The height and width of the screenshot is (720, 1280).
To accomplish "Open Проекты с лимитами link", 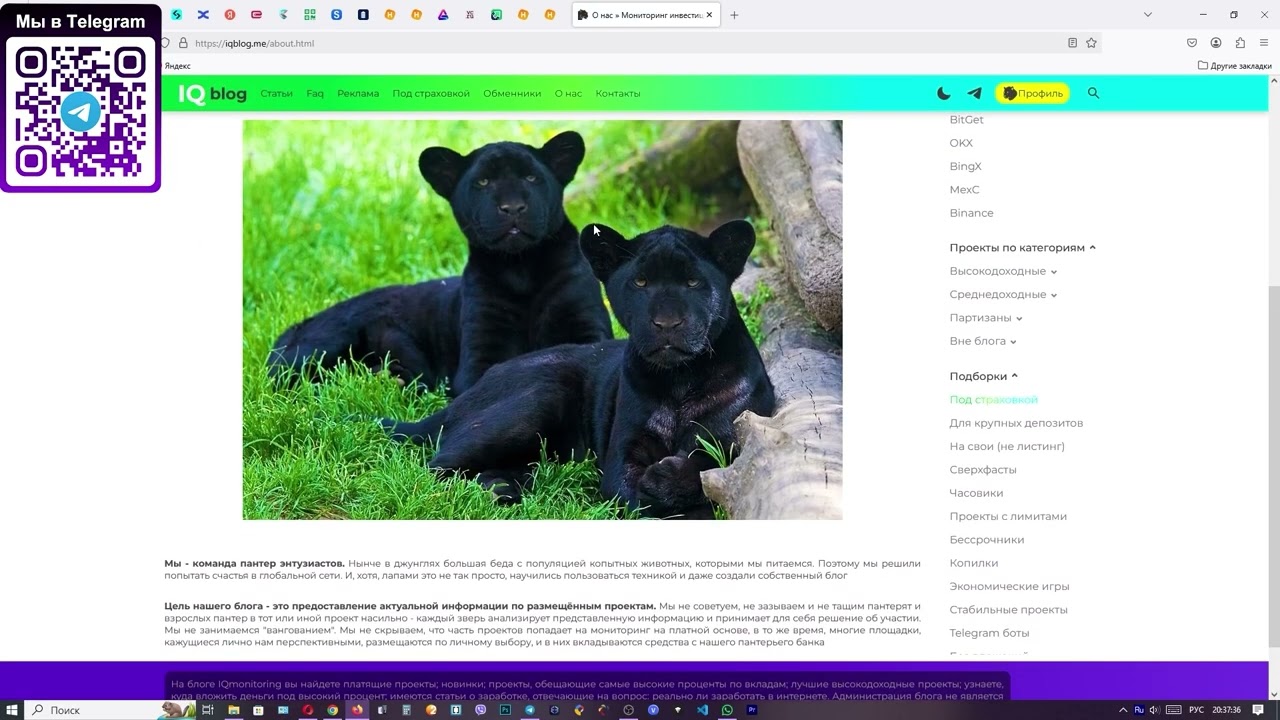I will click(x=1008, y=516).
